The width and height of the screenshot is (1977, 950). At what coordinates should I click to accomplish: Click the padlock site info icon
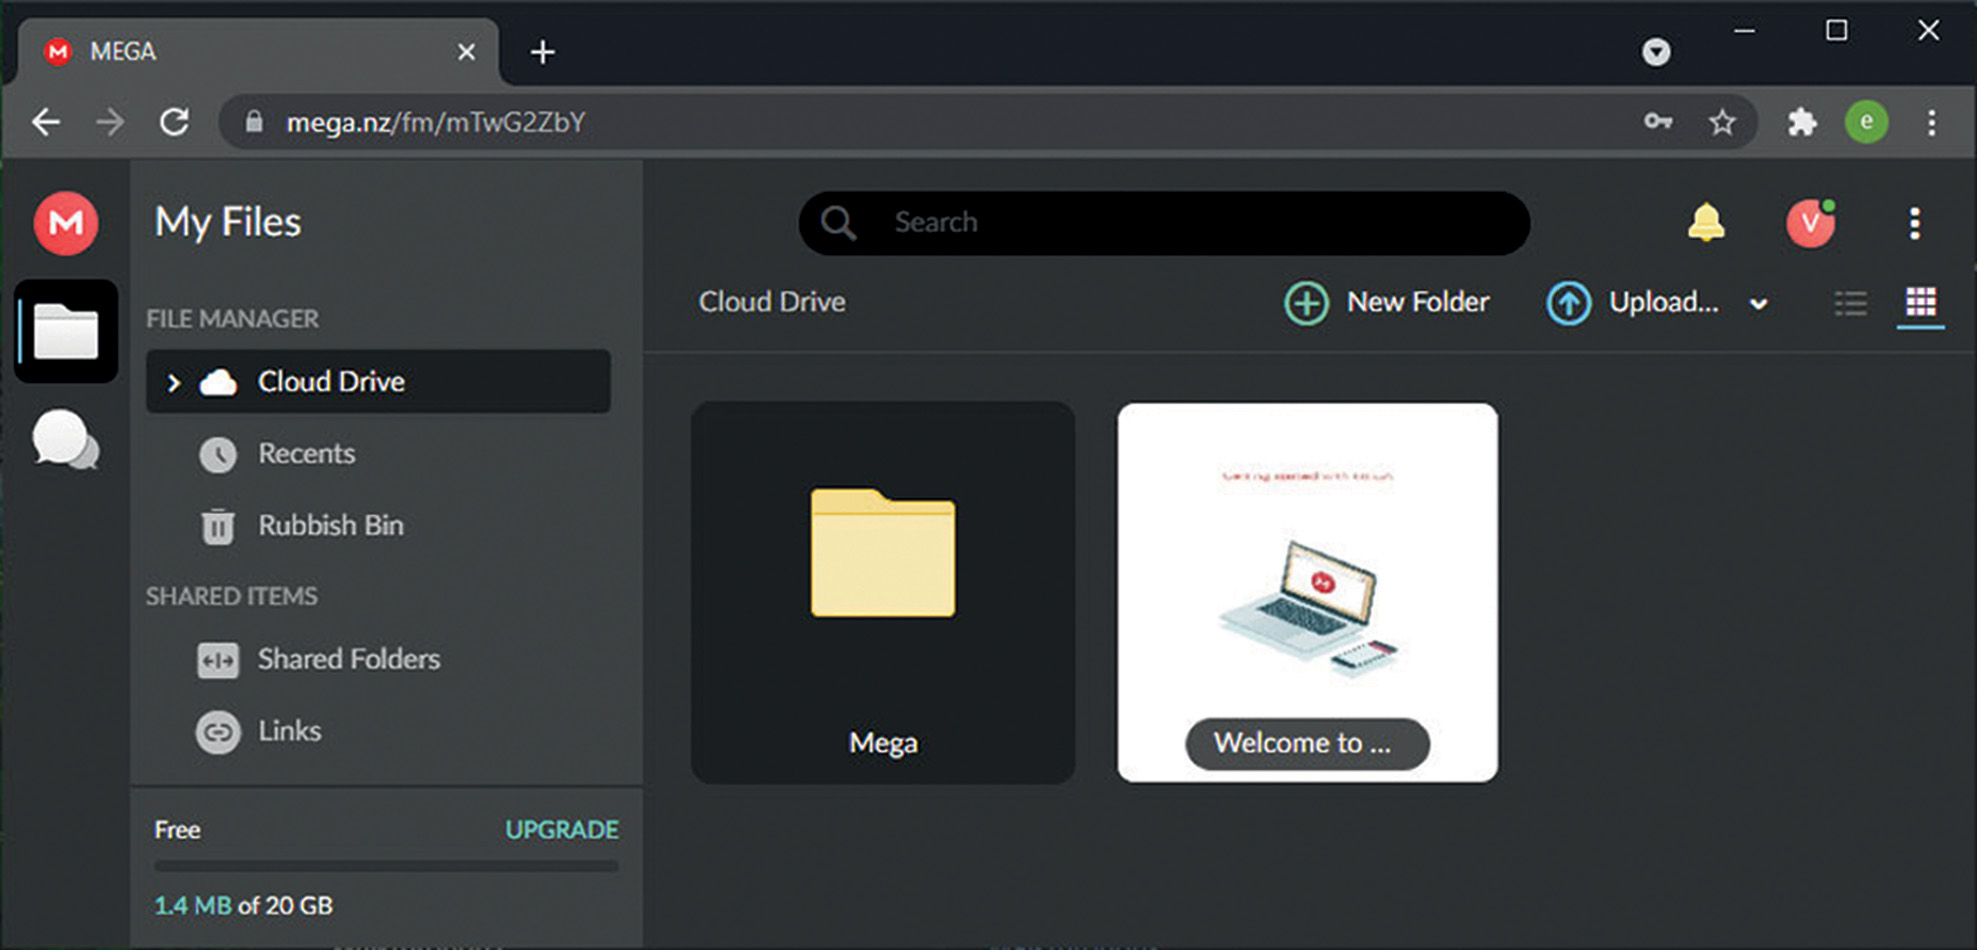[254, 122]
